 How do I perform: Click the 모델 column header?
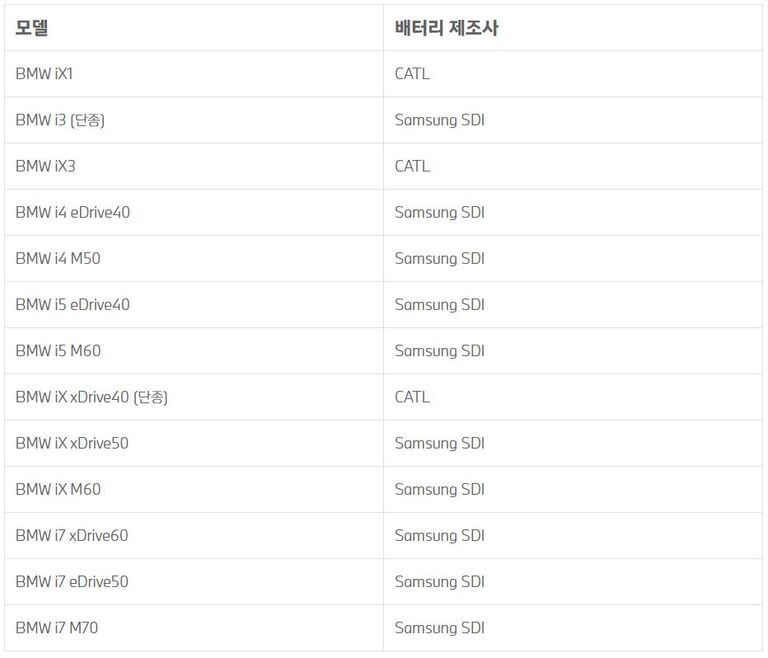coord(32,28)
